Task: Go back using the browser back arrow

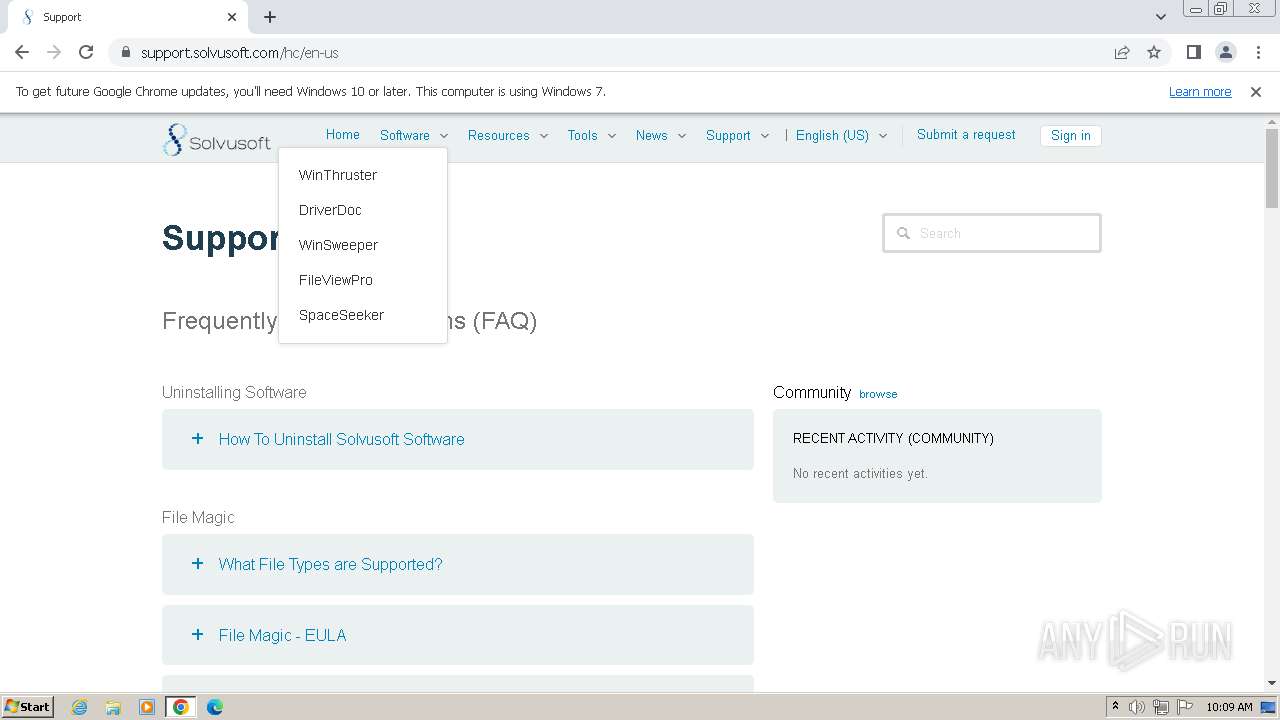Action: pos(22,52)
